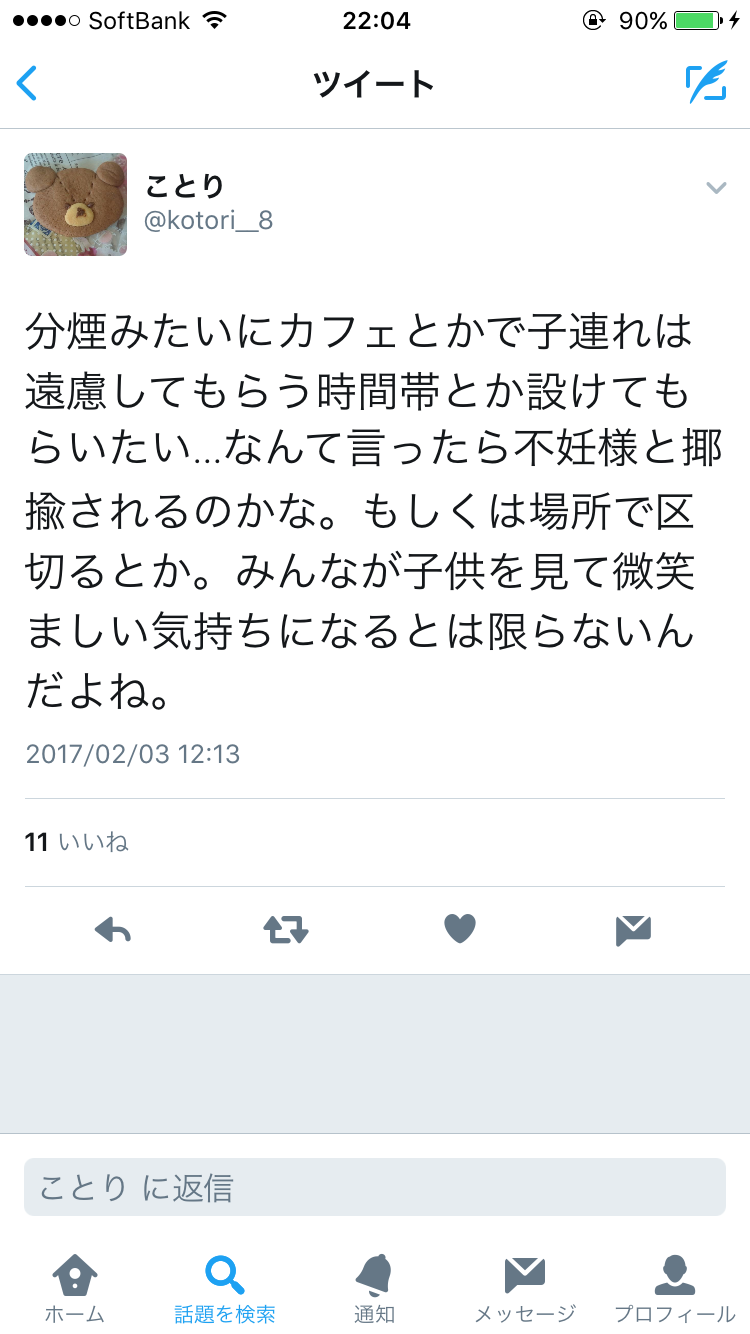This screenshot has height=1334, width=750.
Task: Open the ホーム tab
Action: point(74,1288)
